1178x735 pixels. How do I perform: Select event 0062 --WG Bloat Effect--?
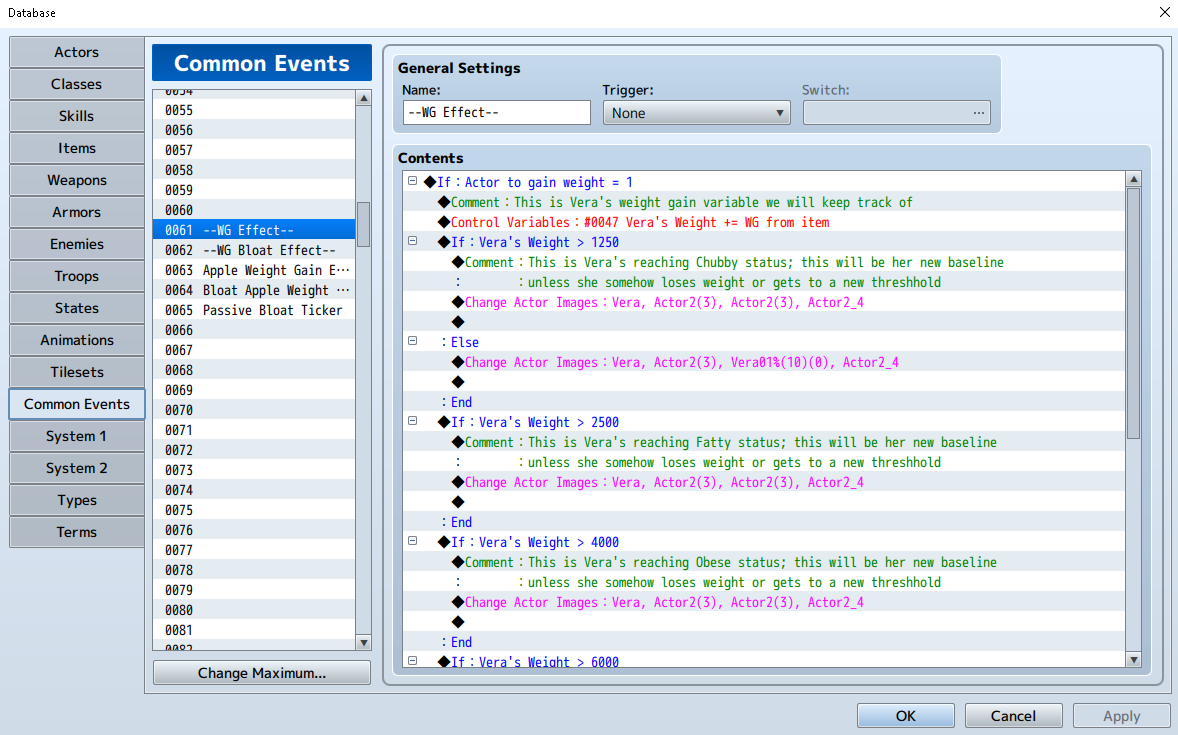[254, 250]
